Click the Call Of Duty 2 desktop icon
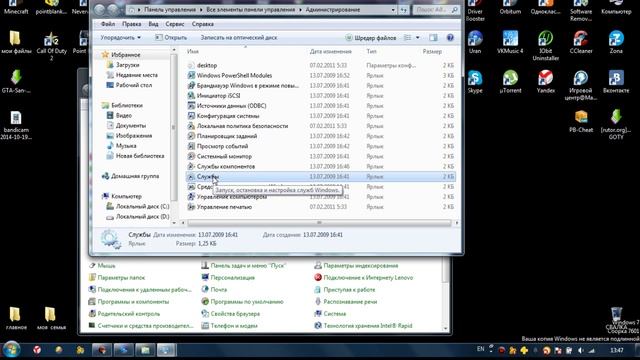Image resolution: width=640 pixels, height=360 pixels. click(x=51, y=46)
